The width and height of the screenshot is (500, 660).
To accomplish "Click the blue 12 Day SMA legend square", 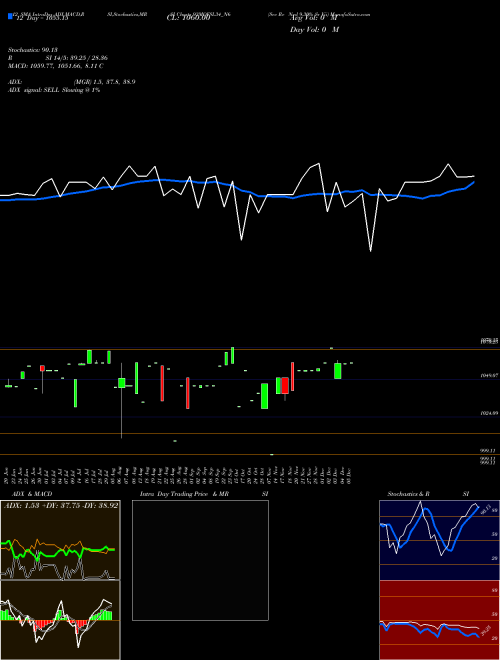I will pyautogui.click(x=11, y=17).
